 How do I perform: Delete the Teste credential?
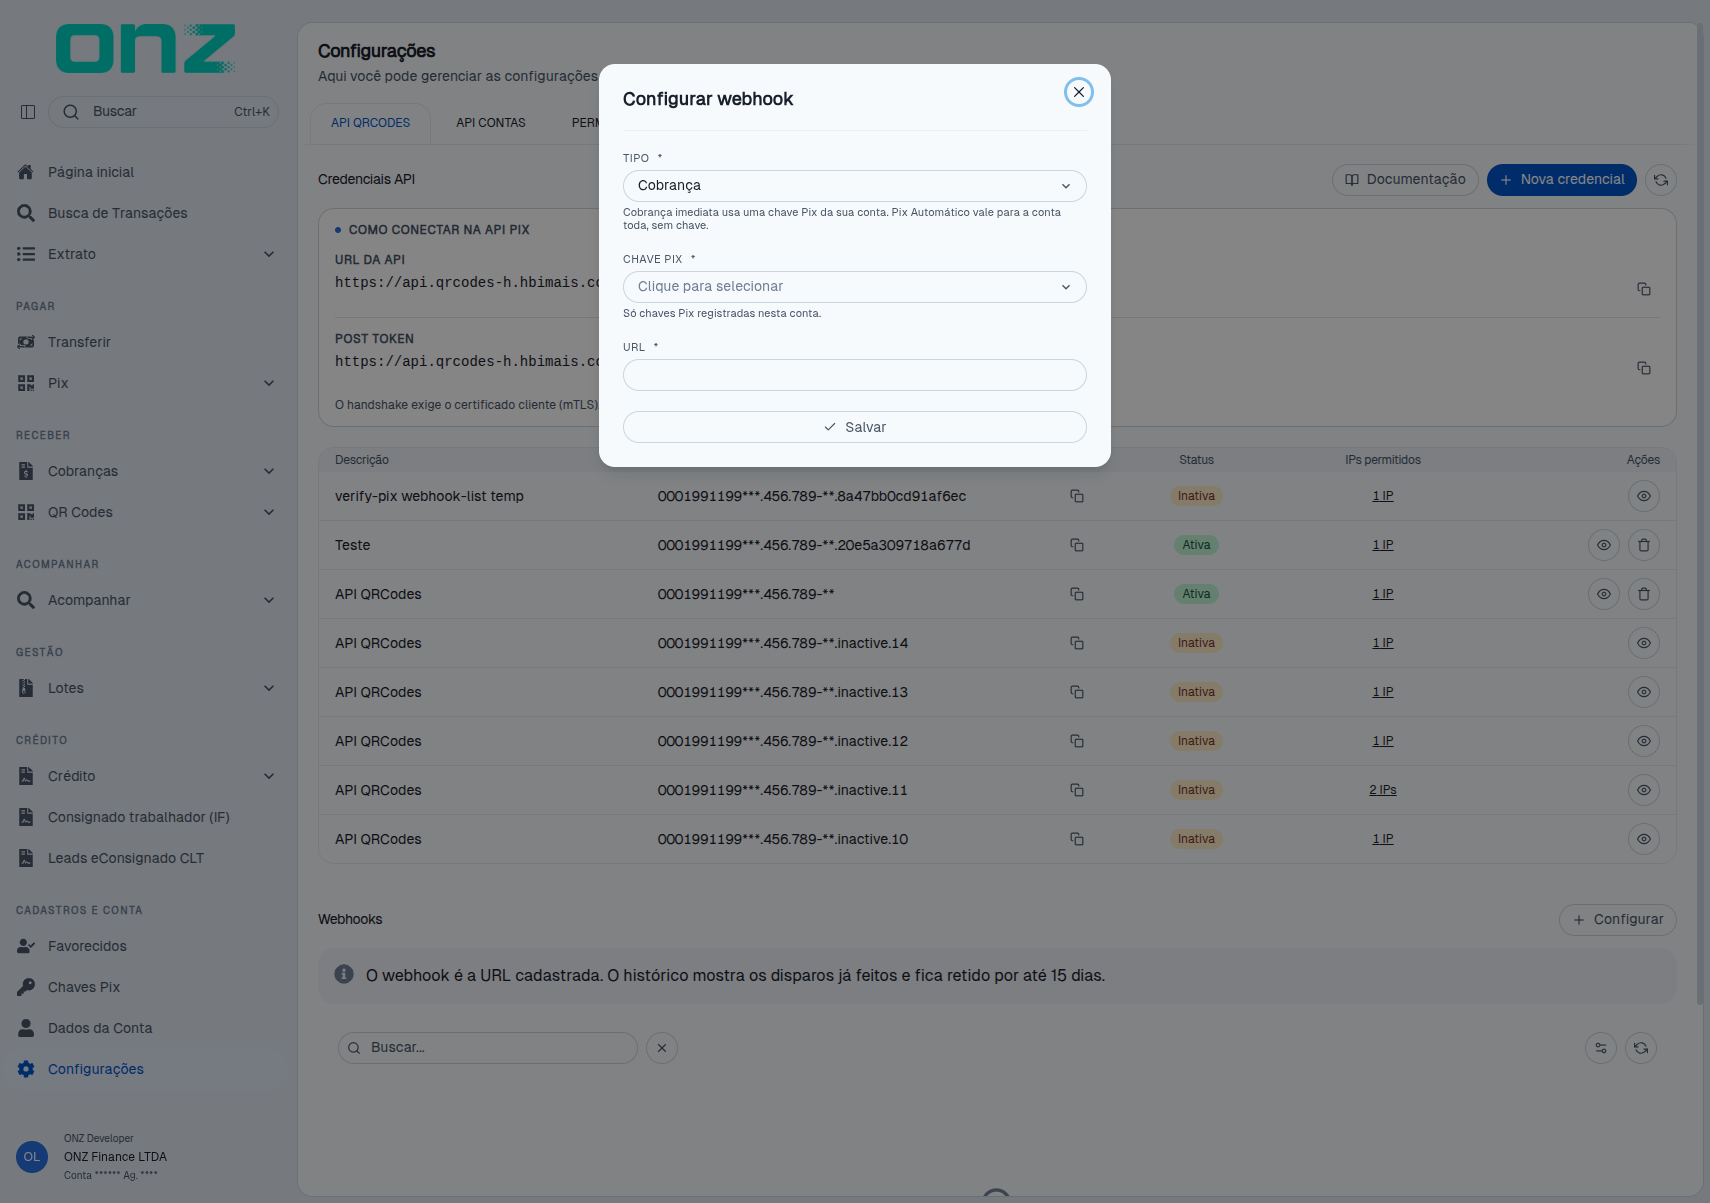point(1644,545)
